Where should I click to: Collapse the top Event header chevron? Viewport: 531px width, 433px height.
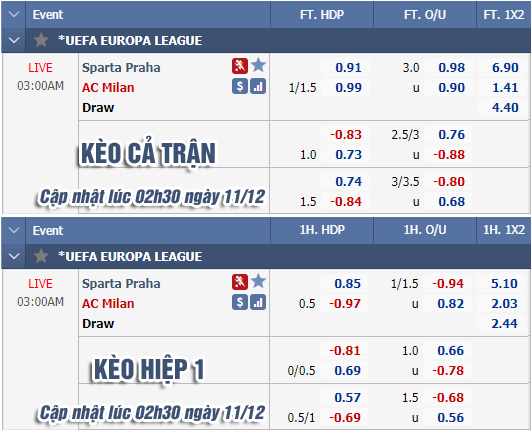14,14
